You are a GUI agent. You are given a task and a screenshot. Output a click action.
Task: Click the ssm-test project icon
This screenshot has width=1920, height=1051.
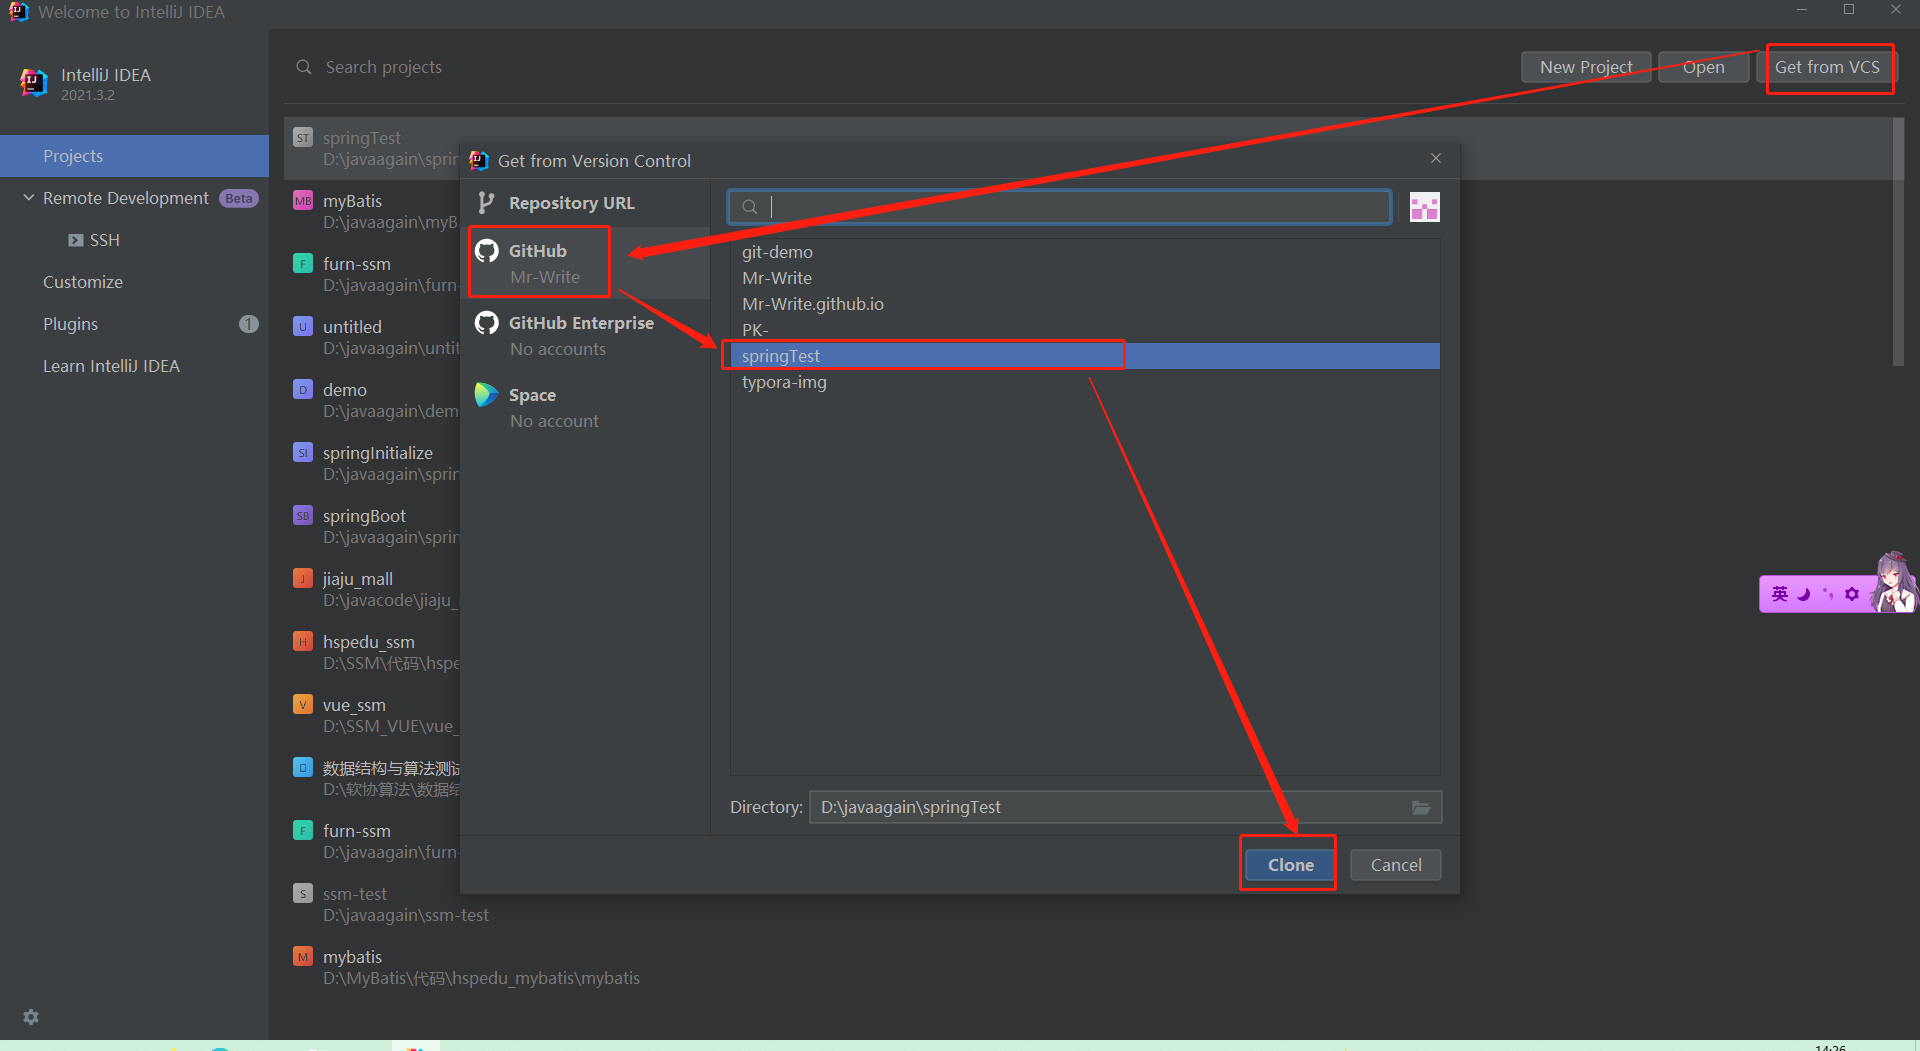[303, 893]
